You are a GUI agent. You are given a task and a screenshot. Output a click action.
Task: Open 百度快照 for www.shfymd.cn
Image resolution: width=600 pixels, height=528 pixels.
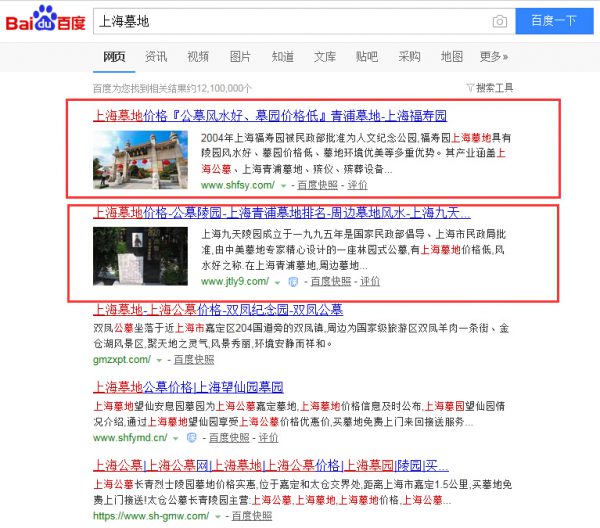click(229, 438)
